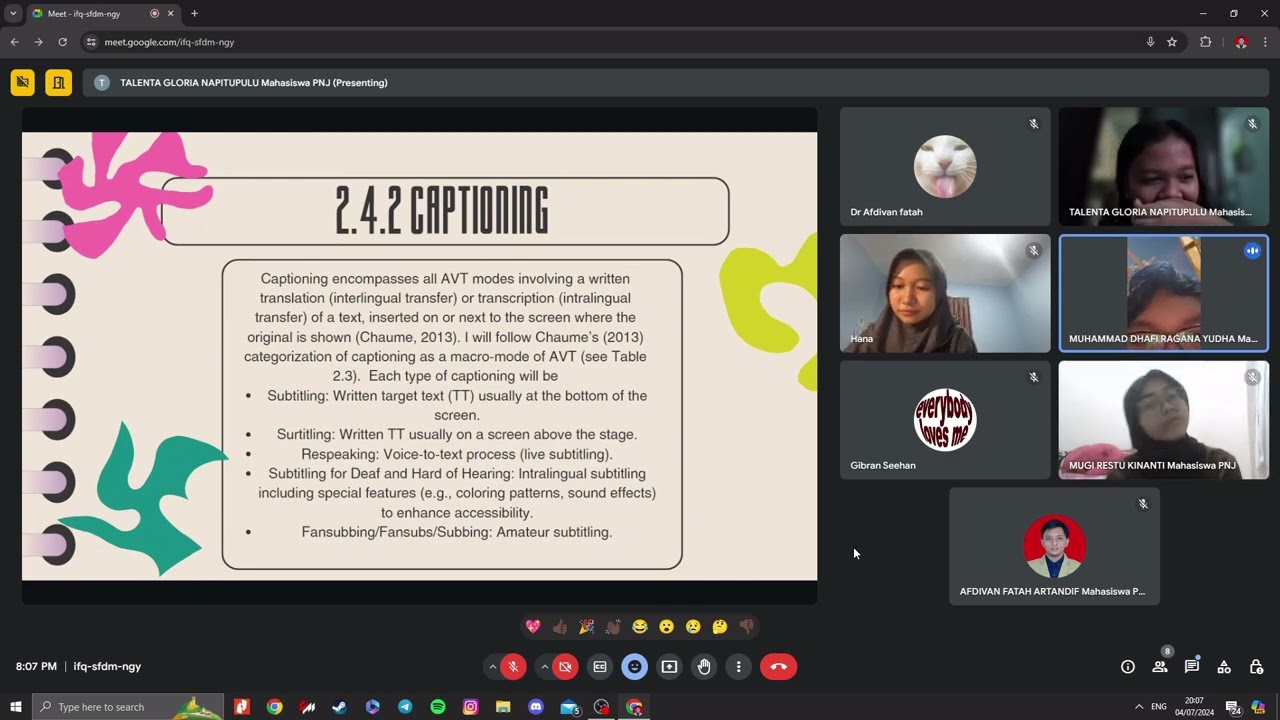Send the surprised face reaction
1280x720 pixels.
point(666,627)
